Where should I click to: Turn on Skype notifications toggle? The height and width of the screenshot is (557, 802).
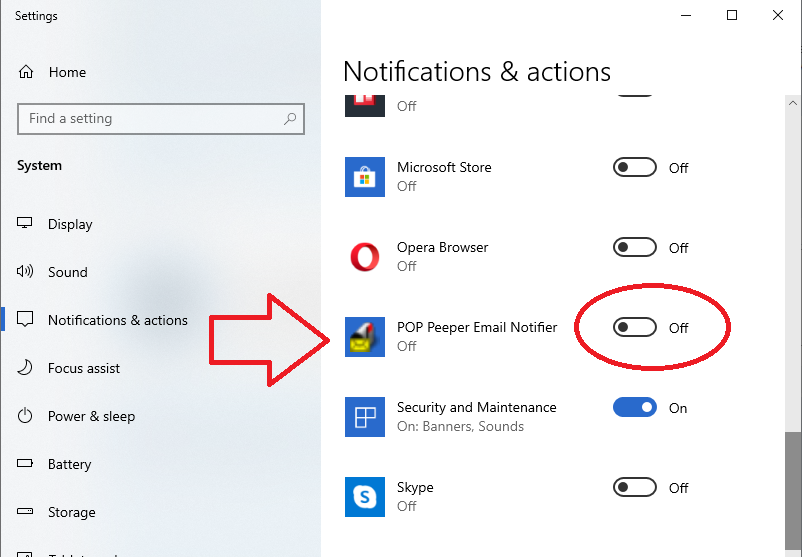[x=635, y=487]
